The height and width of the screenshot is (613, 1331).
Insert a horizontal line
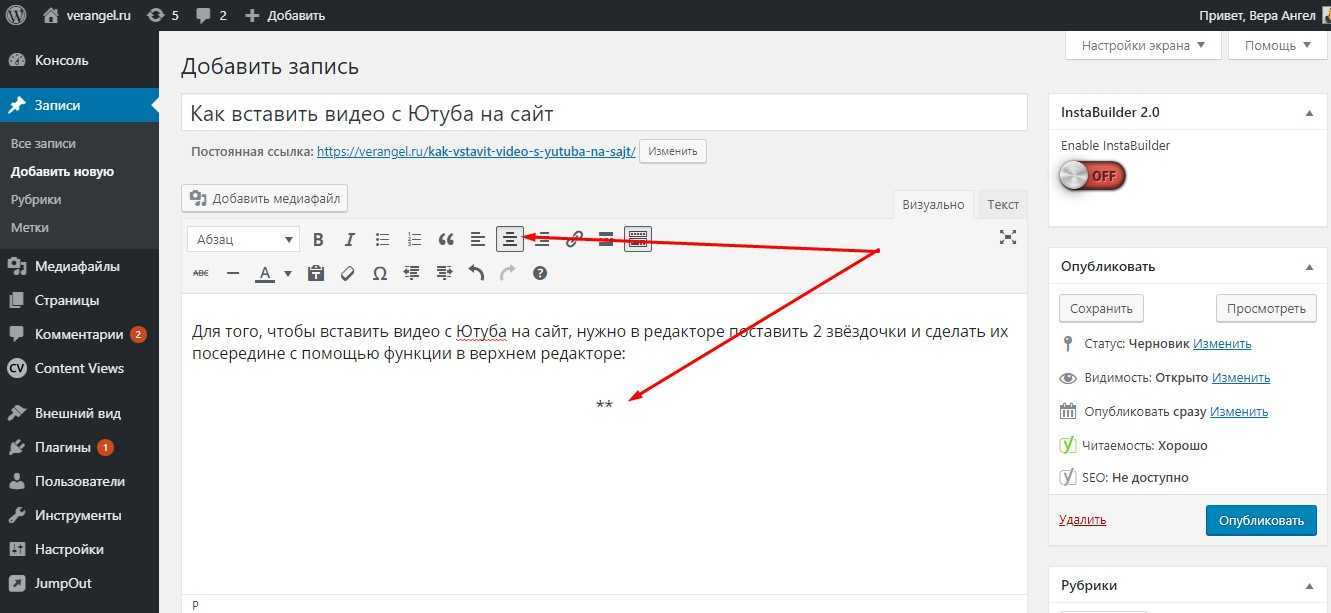point(233,273)
